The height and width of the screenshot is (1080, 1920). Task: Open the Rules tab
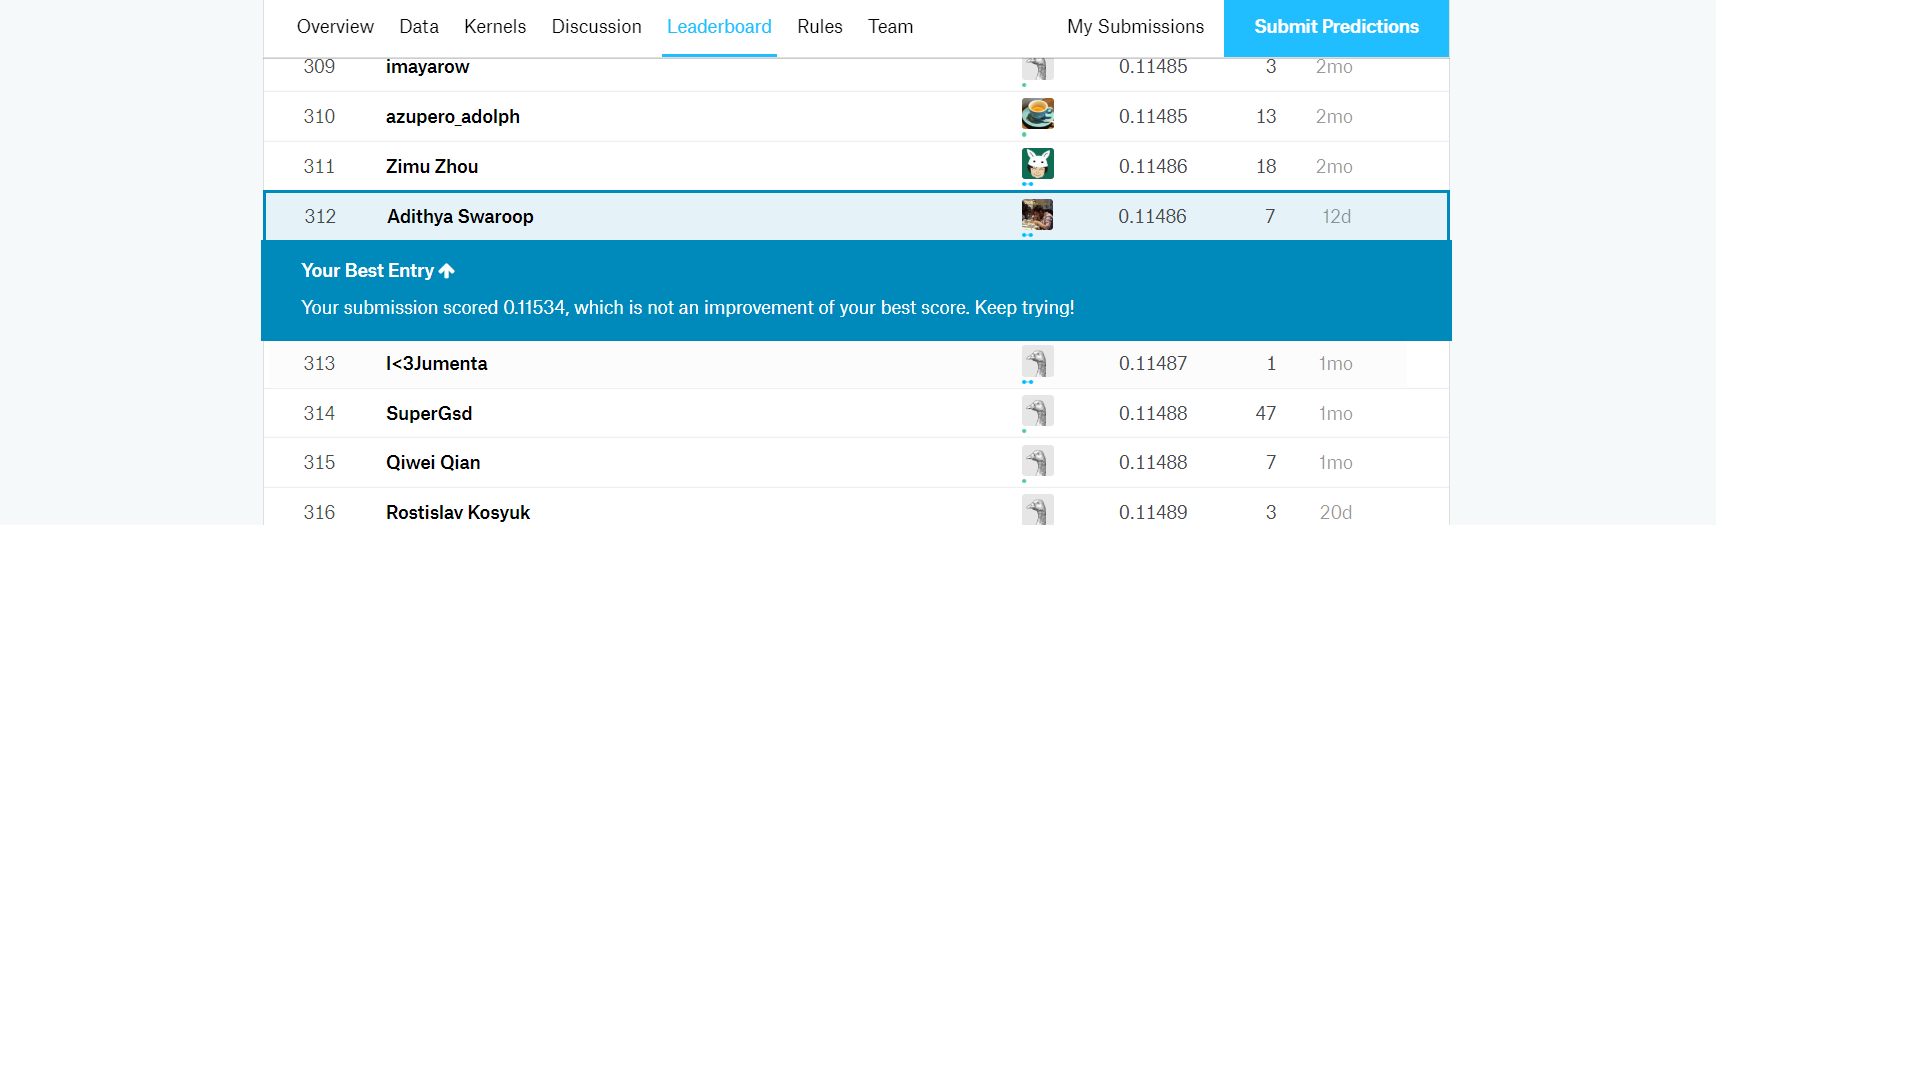pos(819,27)
